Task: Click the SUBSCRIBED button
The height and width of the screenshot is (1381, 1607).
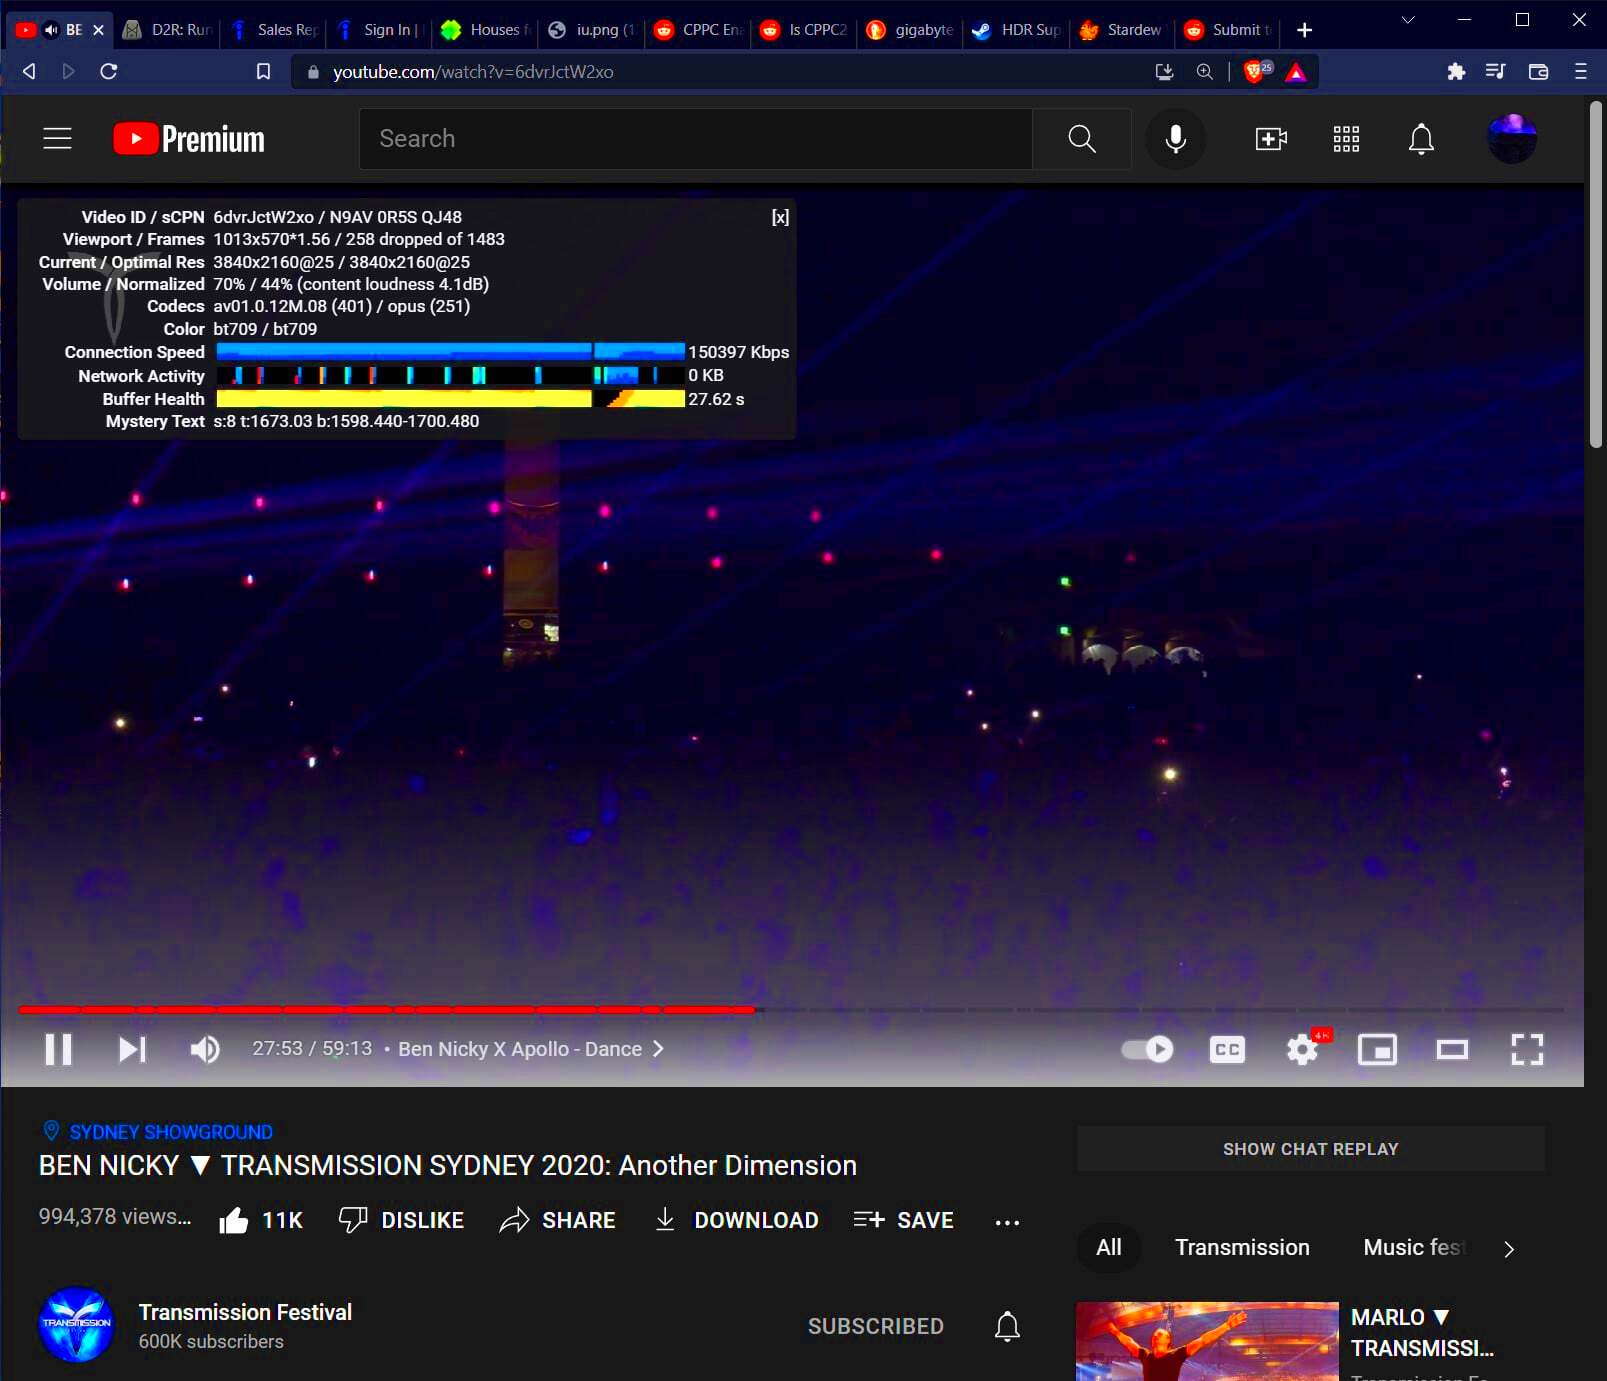Action: pos(875,1326)
